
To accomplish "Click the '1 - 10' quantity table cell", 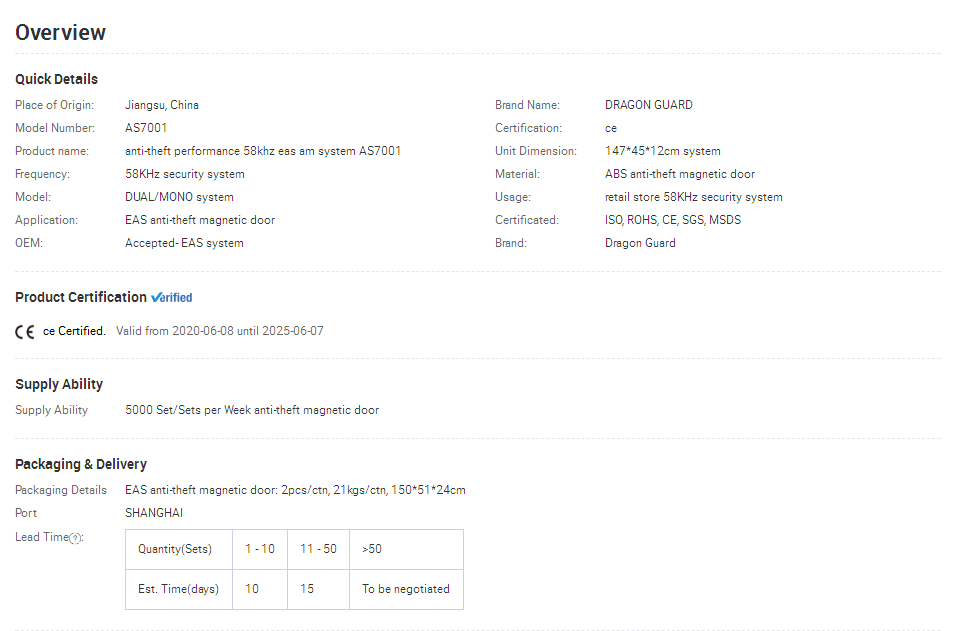I will (260, 549).
